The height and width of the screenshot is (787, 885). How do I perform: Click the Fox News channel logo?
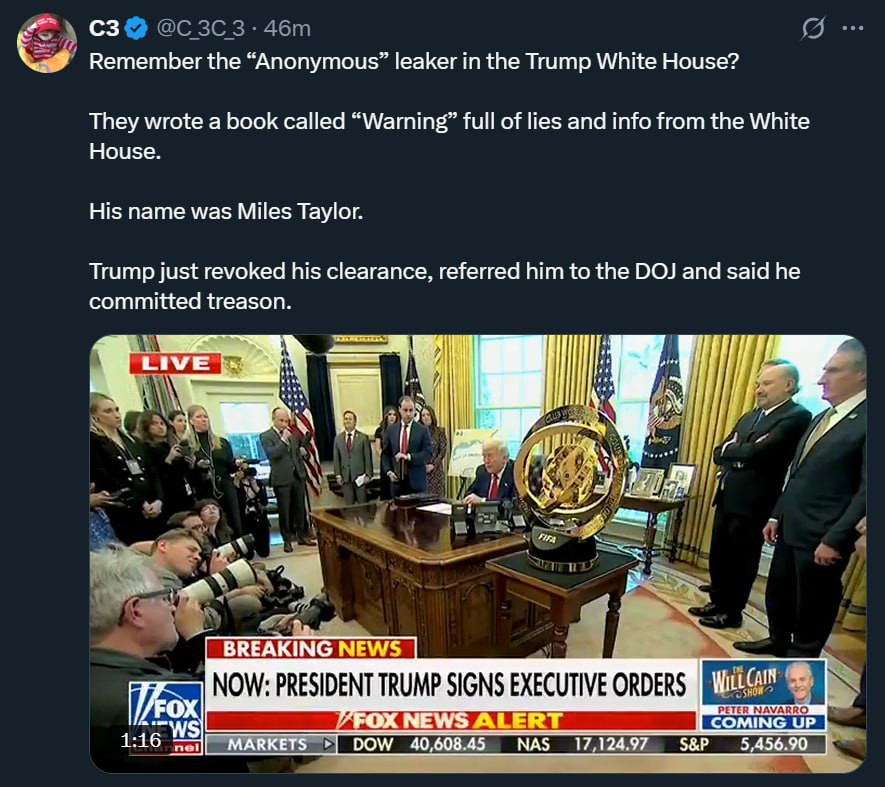click(x=166, y=718)
